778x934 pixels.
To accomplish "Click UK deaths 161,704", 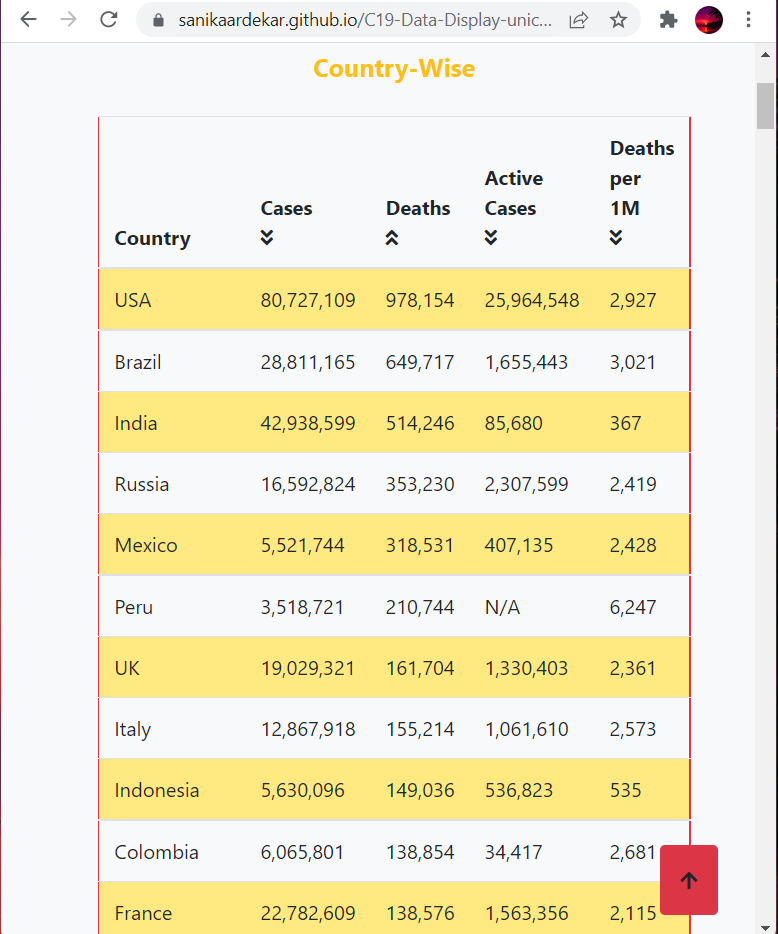I will pos(420,668).
